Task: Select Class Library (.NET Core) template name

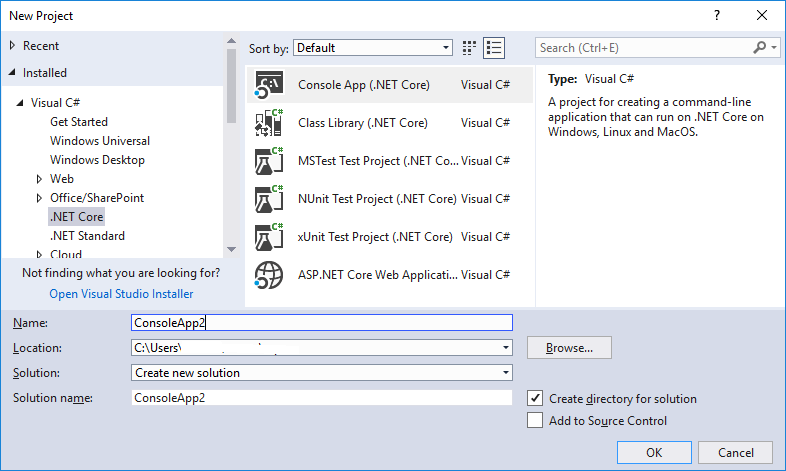Action: (363, 123)
